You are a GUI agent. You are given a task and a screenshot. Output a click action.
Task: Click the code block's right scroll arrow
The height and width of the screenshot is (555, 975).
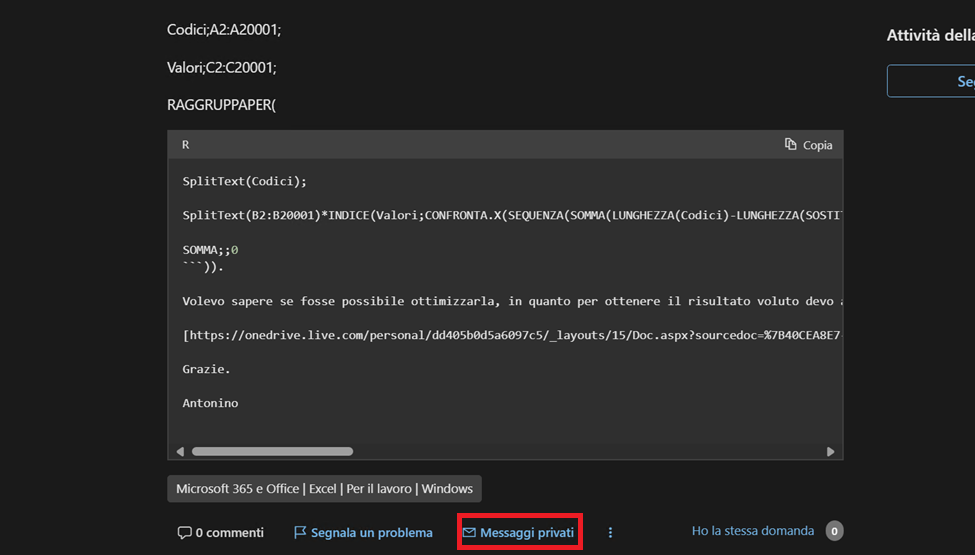830,452
